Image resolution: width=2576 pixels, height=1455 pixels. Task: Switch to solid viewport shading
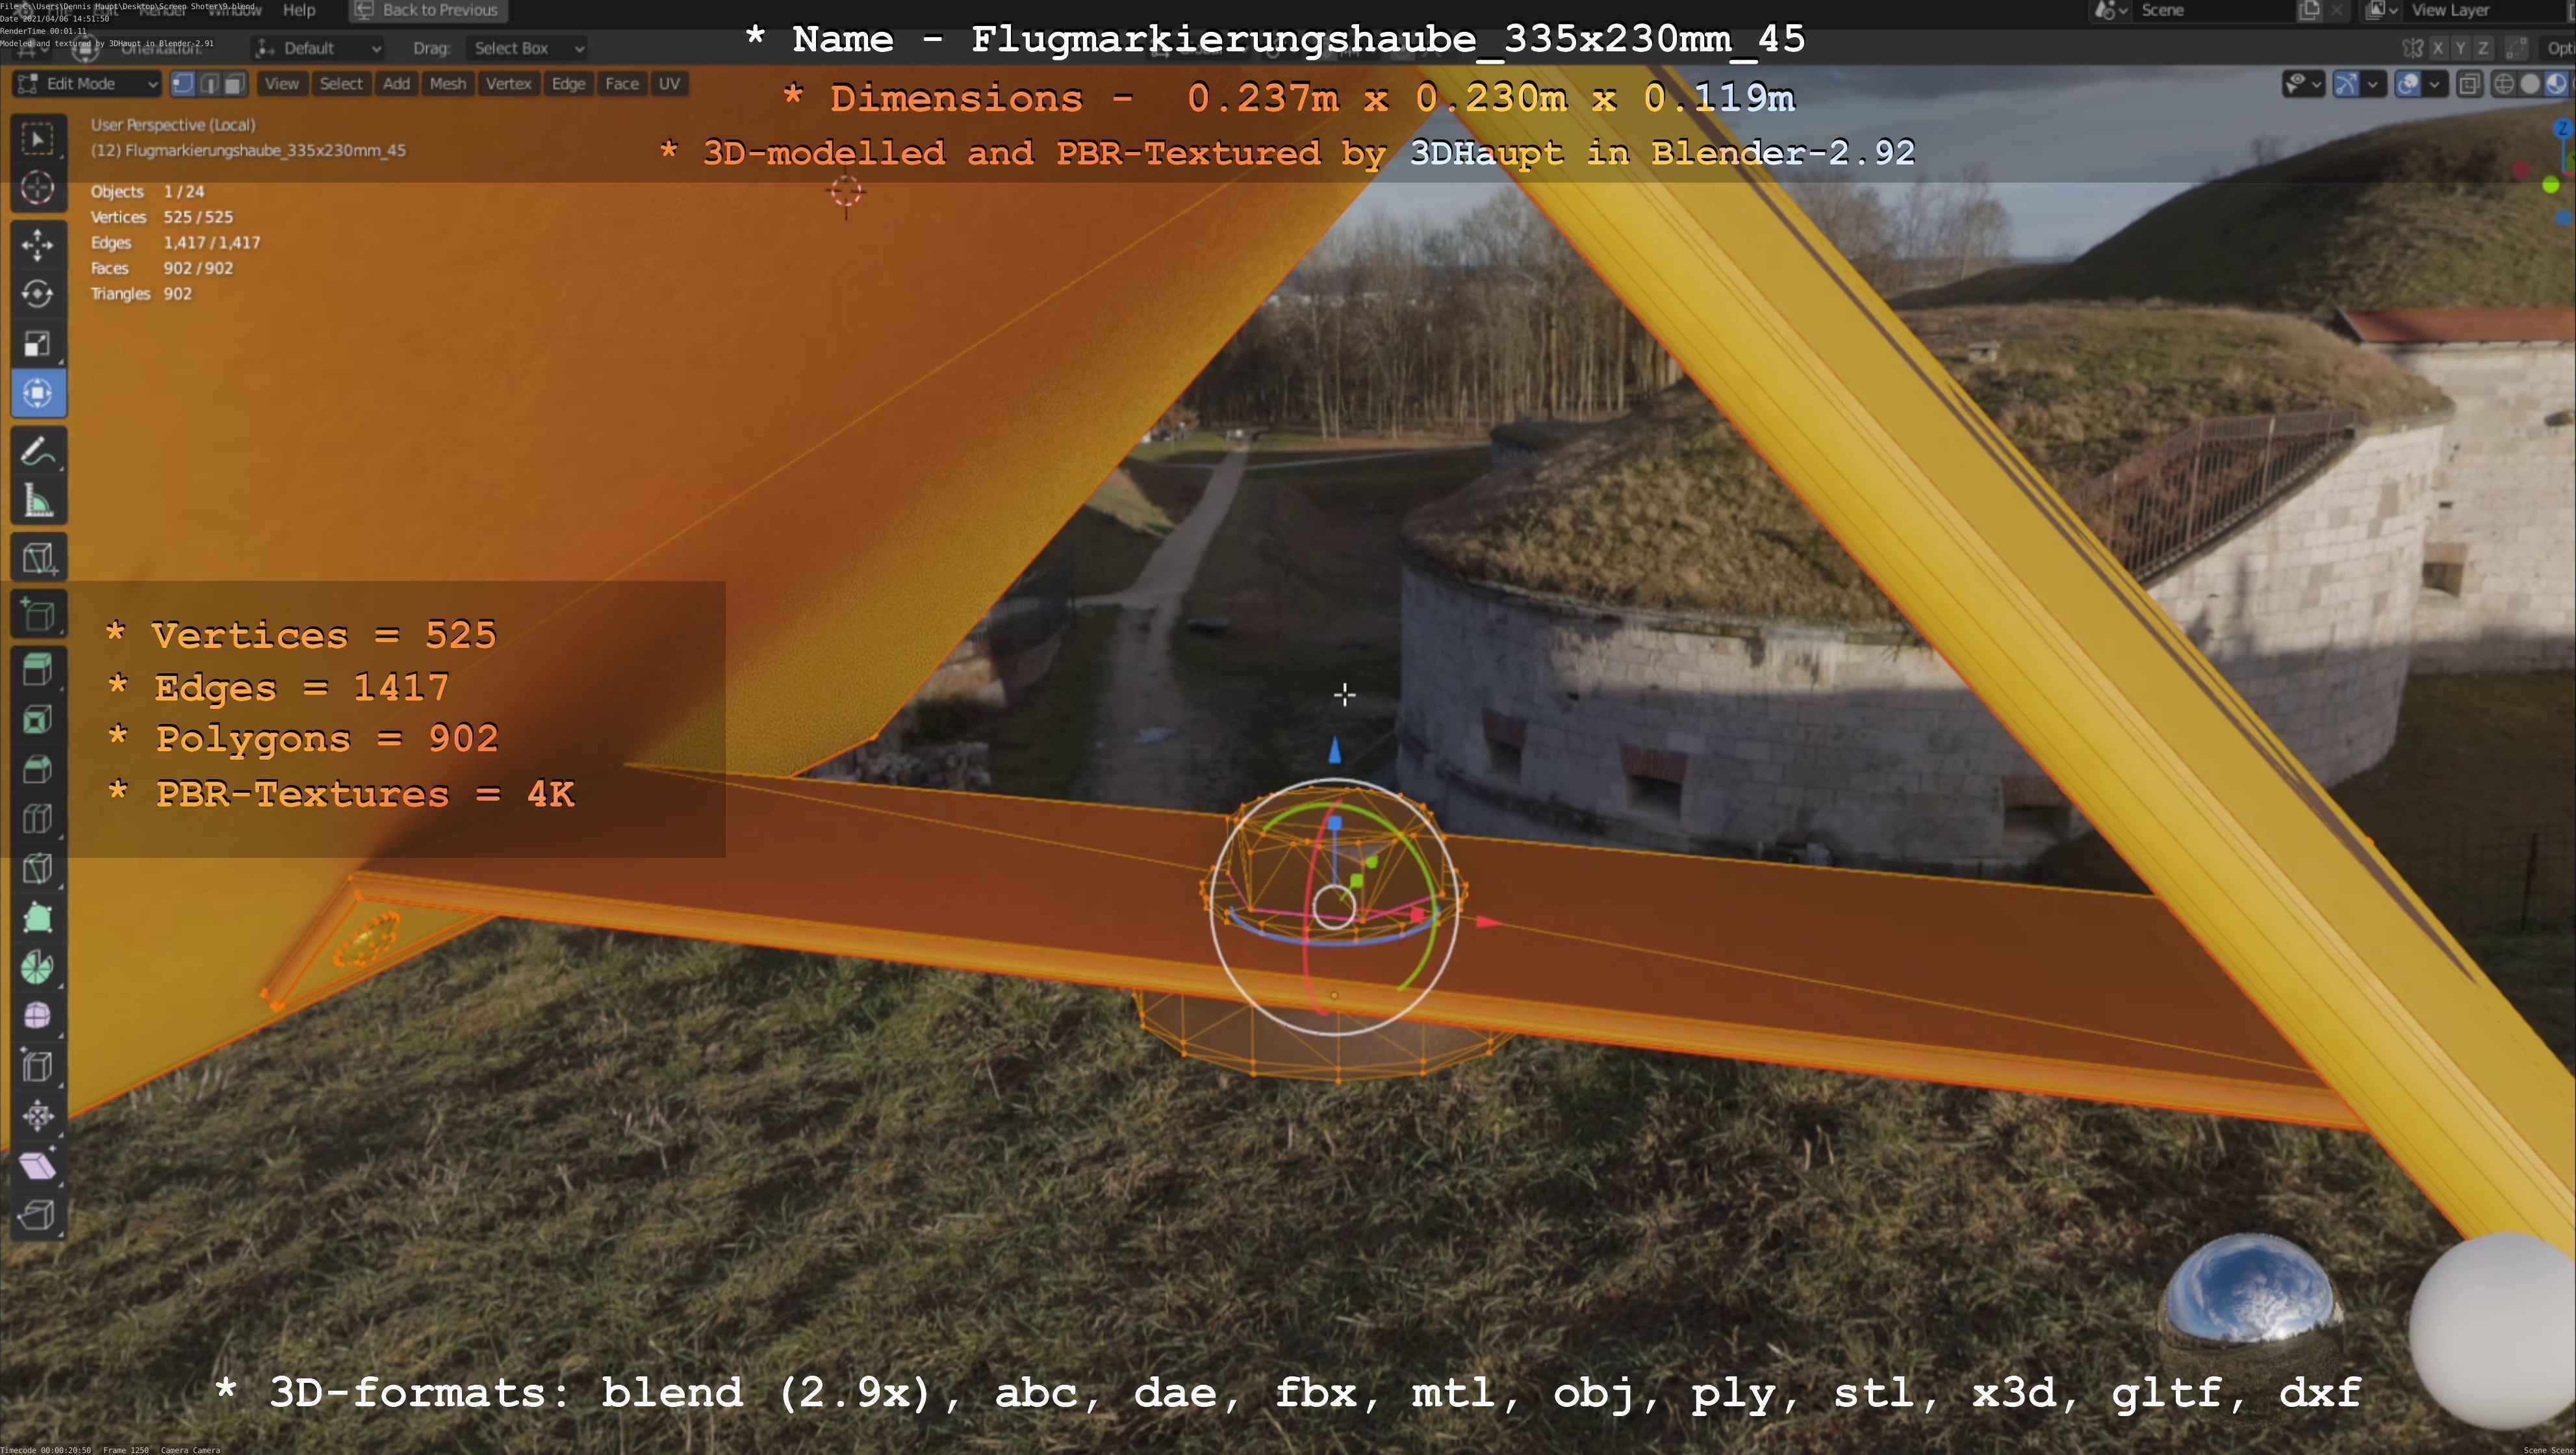(2530, 84)
